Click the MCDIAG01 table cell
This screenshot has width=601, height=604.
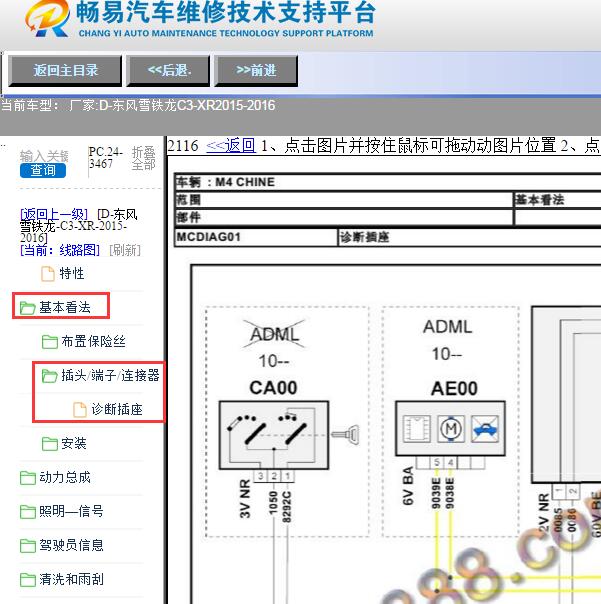click(x=256, y=237)
